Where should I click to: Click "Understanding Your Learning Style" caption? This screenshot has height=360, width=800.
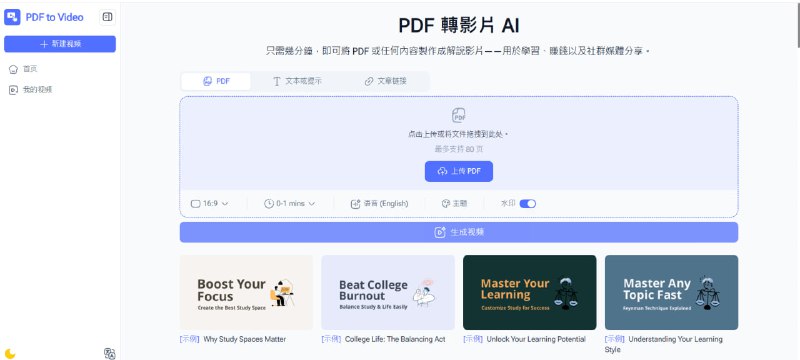(x=664, y=344)
